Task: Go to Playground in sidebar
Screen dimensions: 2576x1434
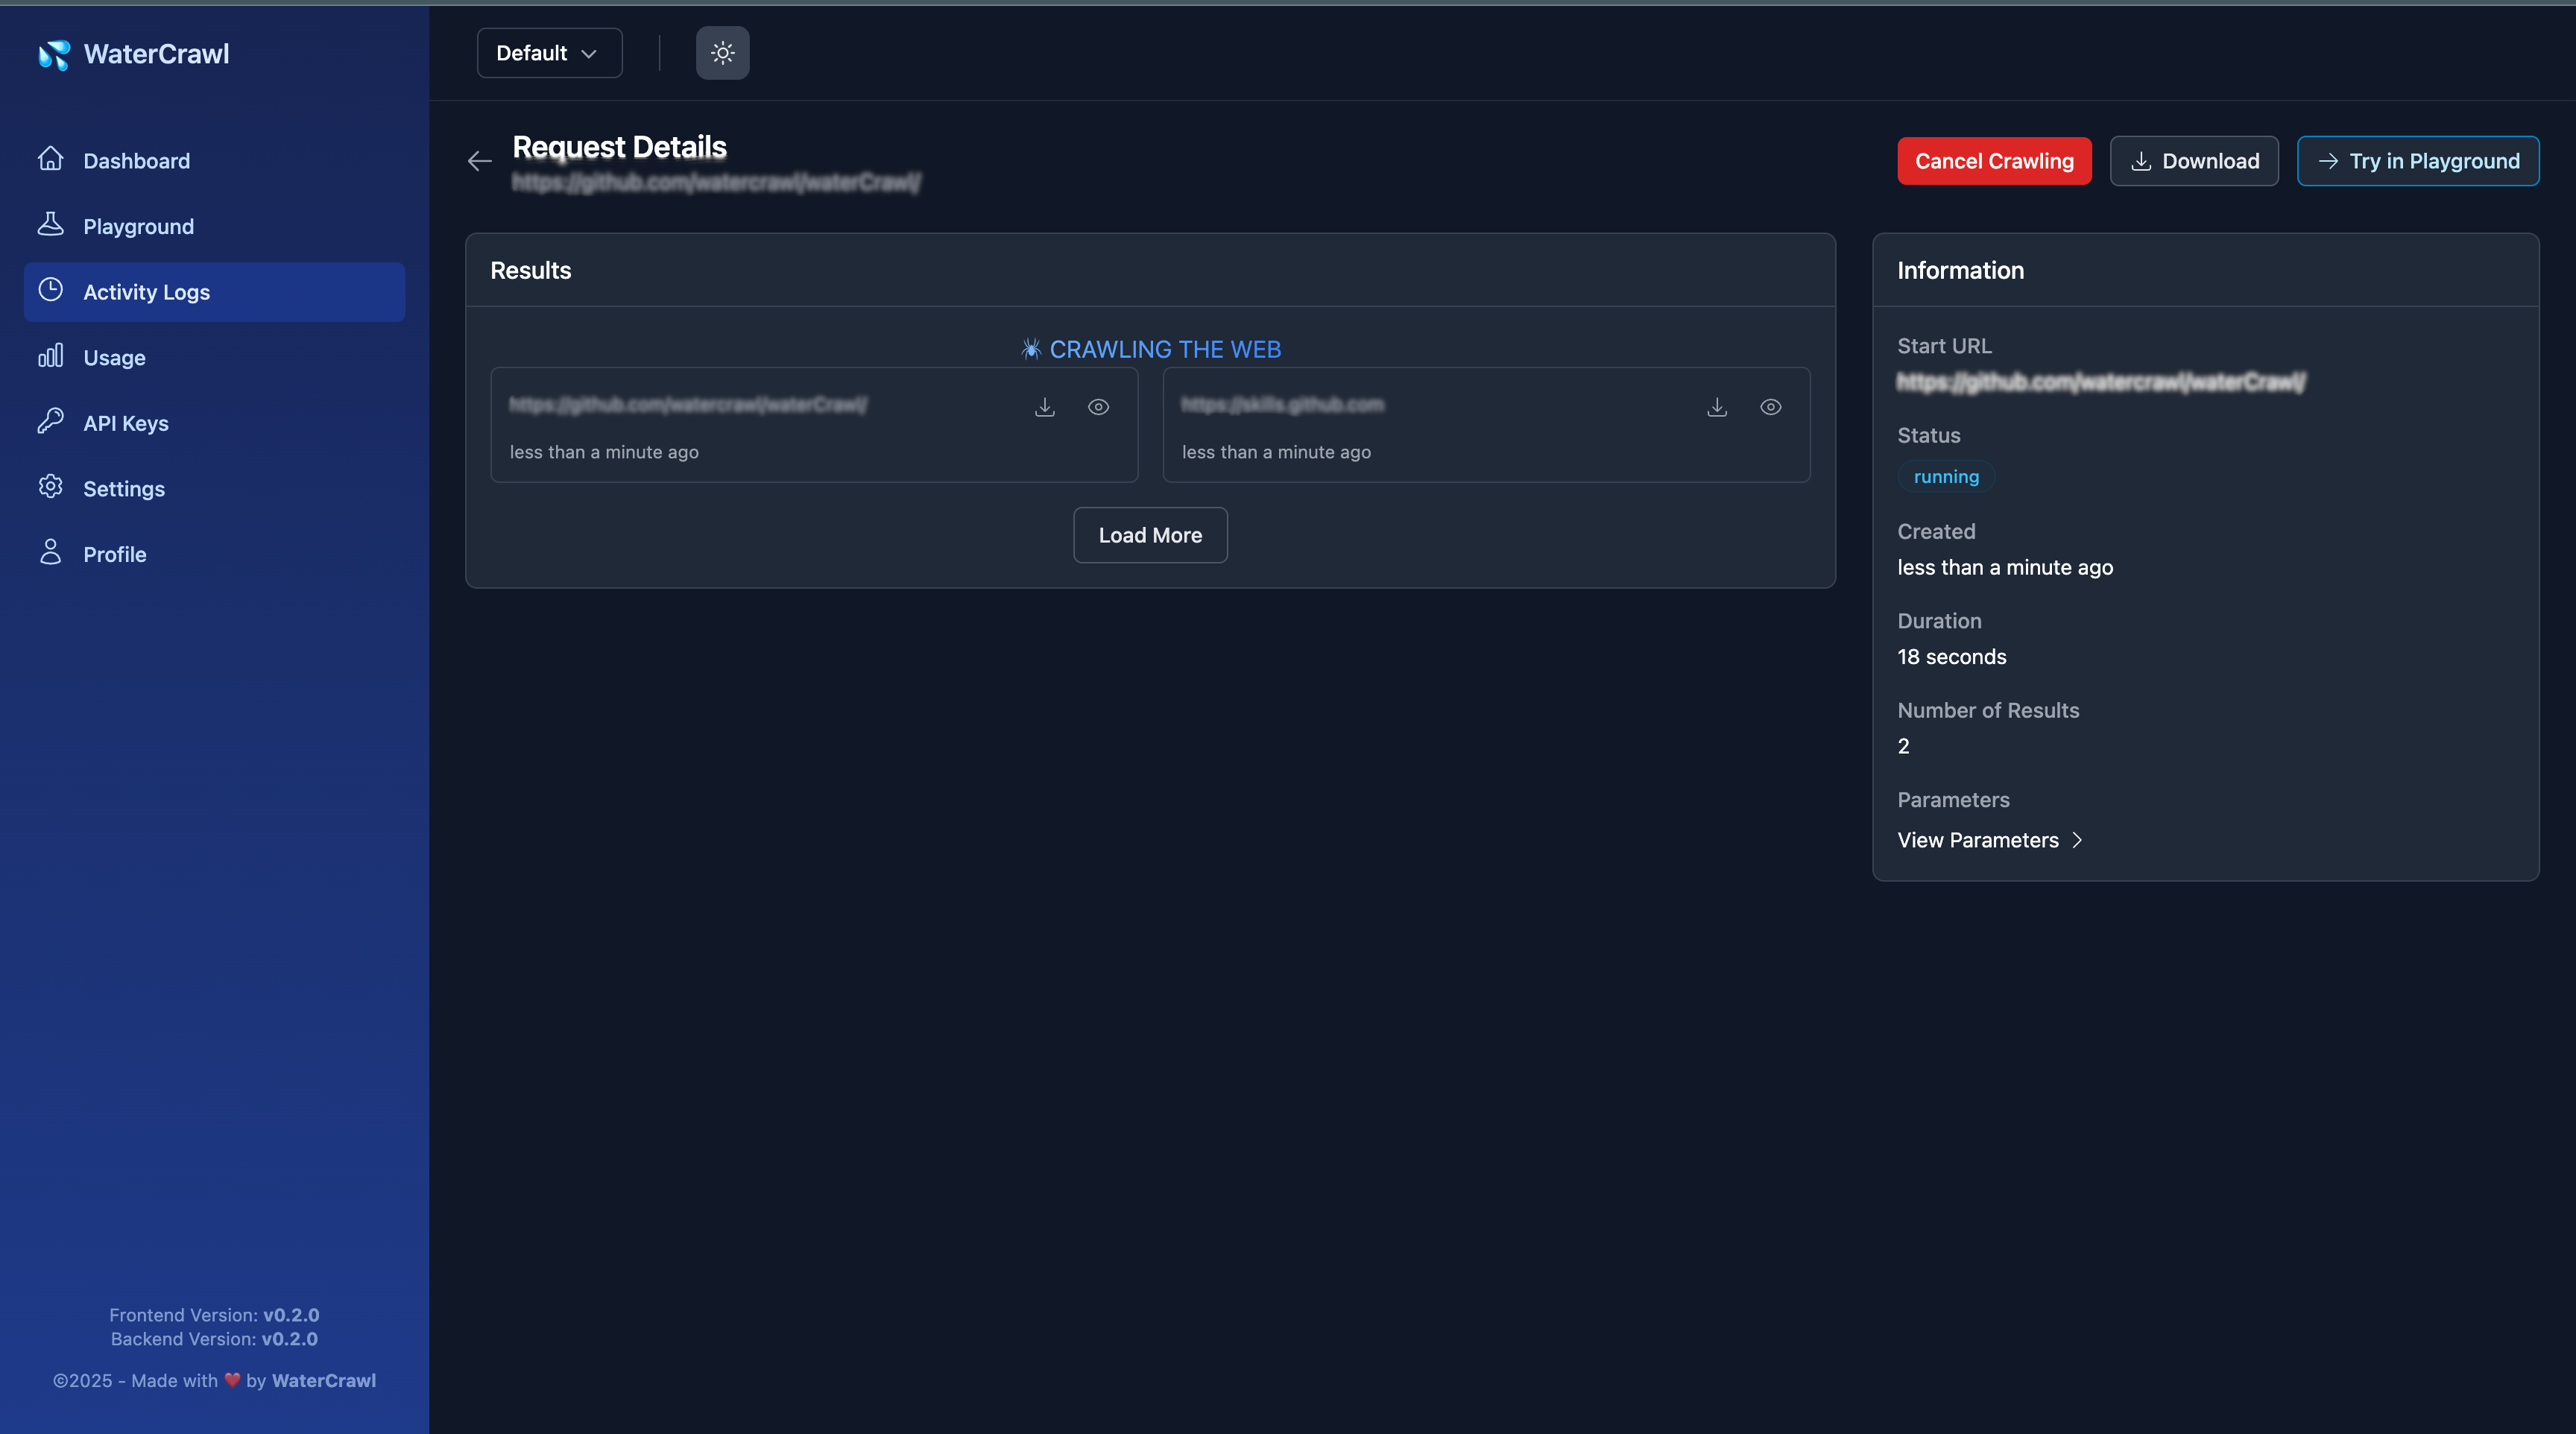Action: tap(138, 227)
